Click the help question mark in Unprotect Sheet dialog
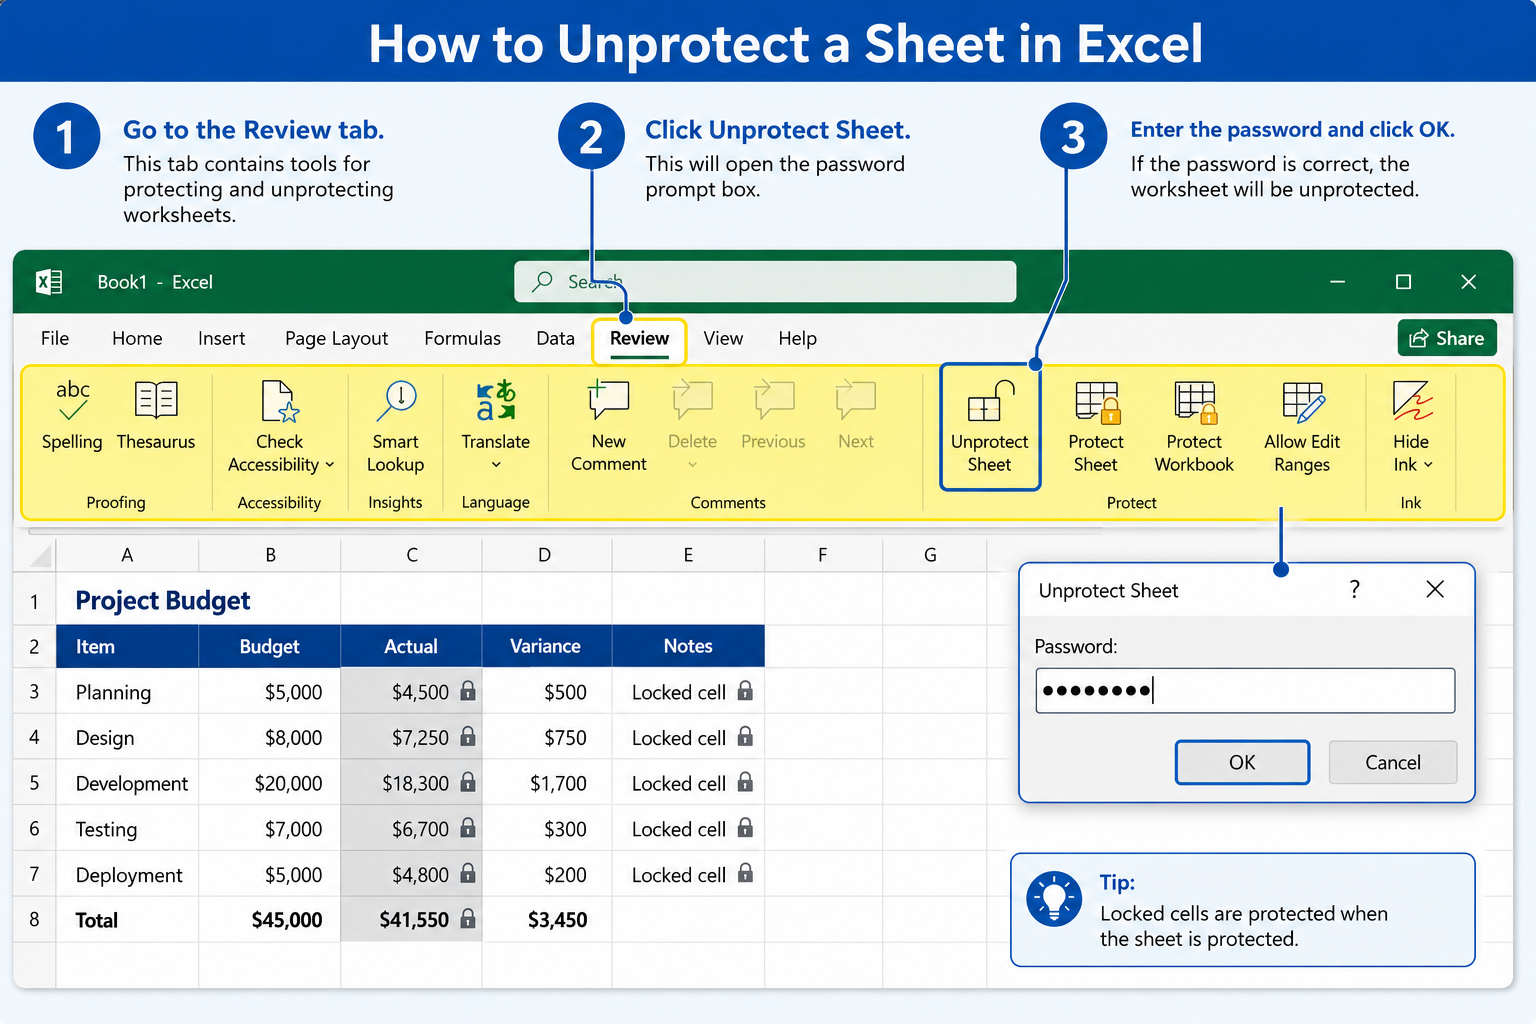 pyautogui.click(x=1354, y=589)
